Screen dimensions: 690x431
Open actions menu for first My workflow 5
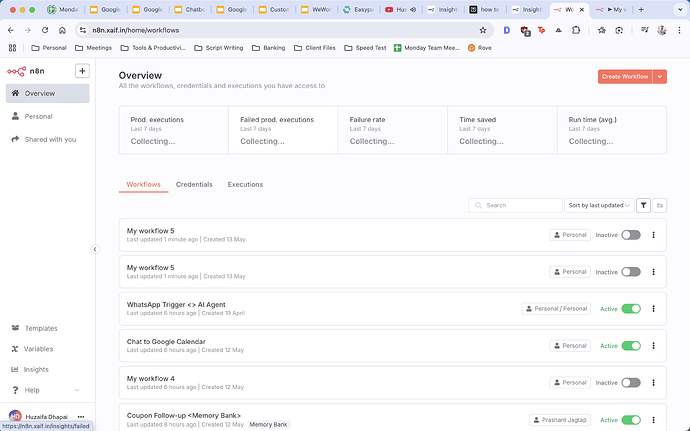653,235
